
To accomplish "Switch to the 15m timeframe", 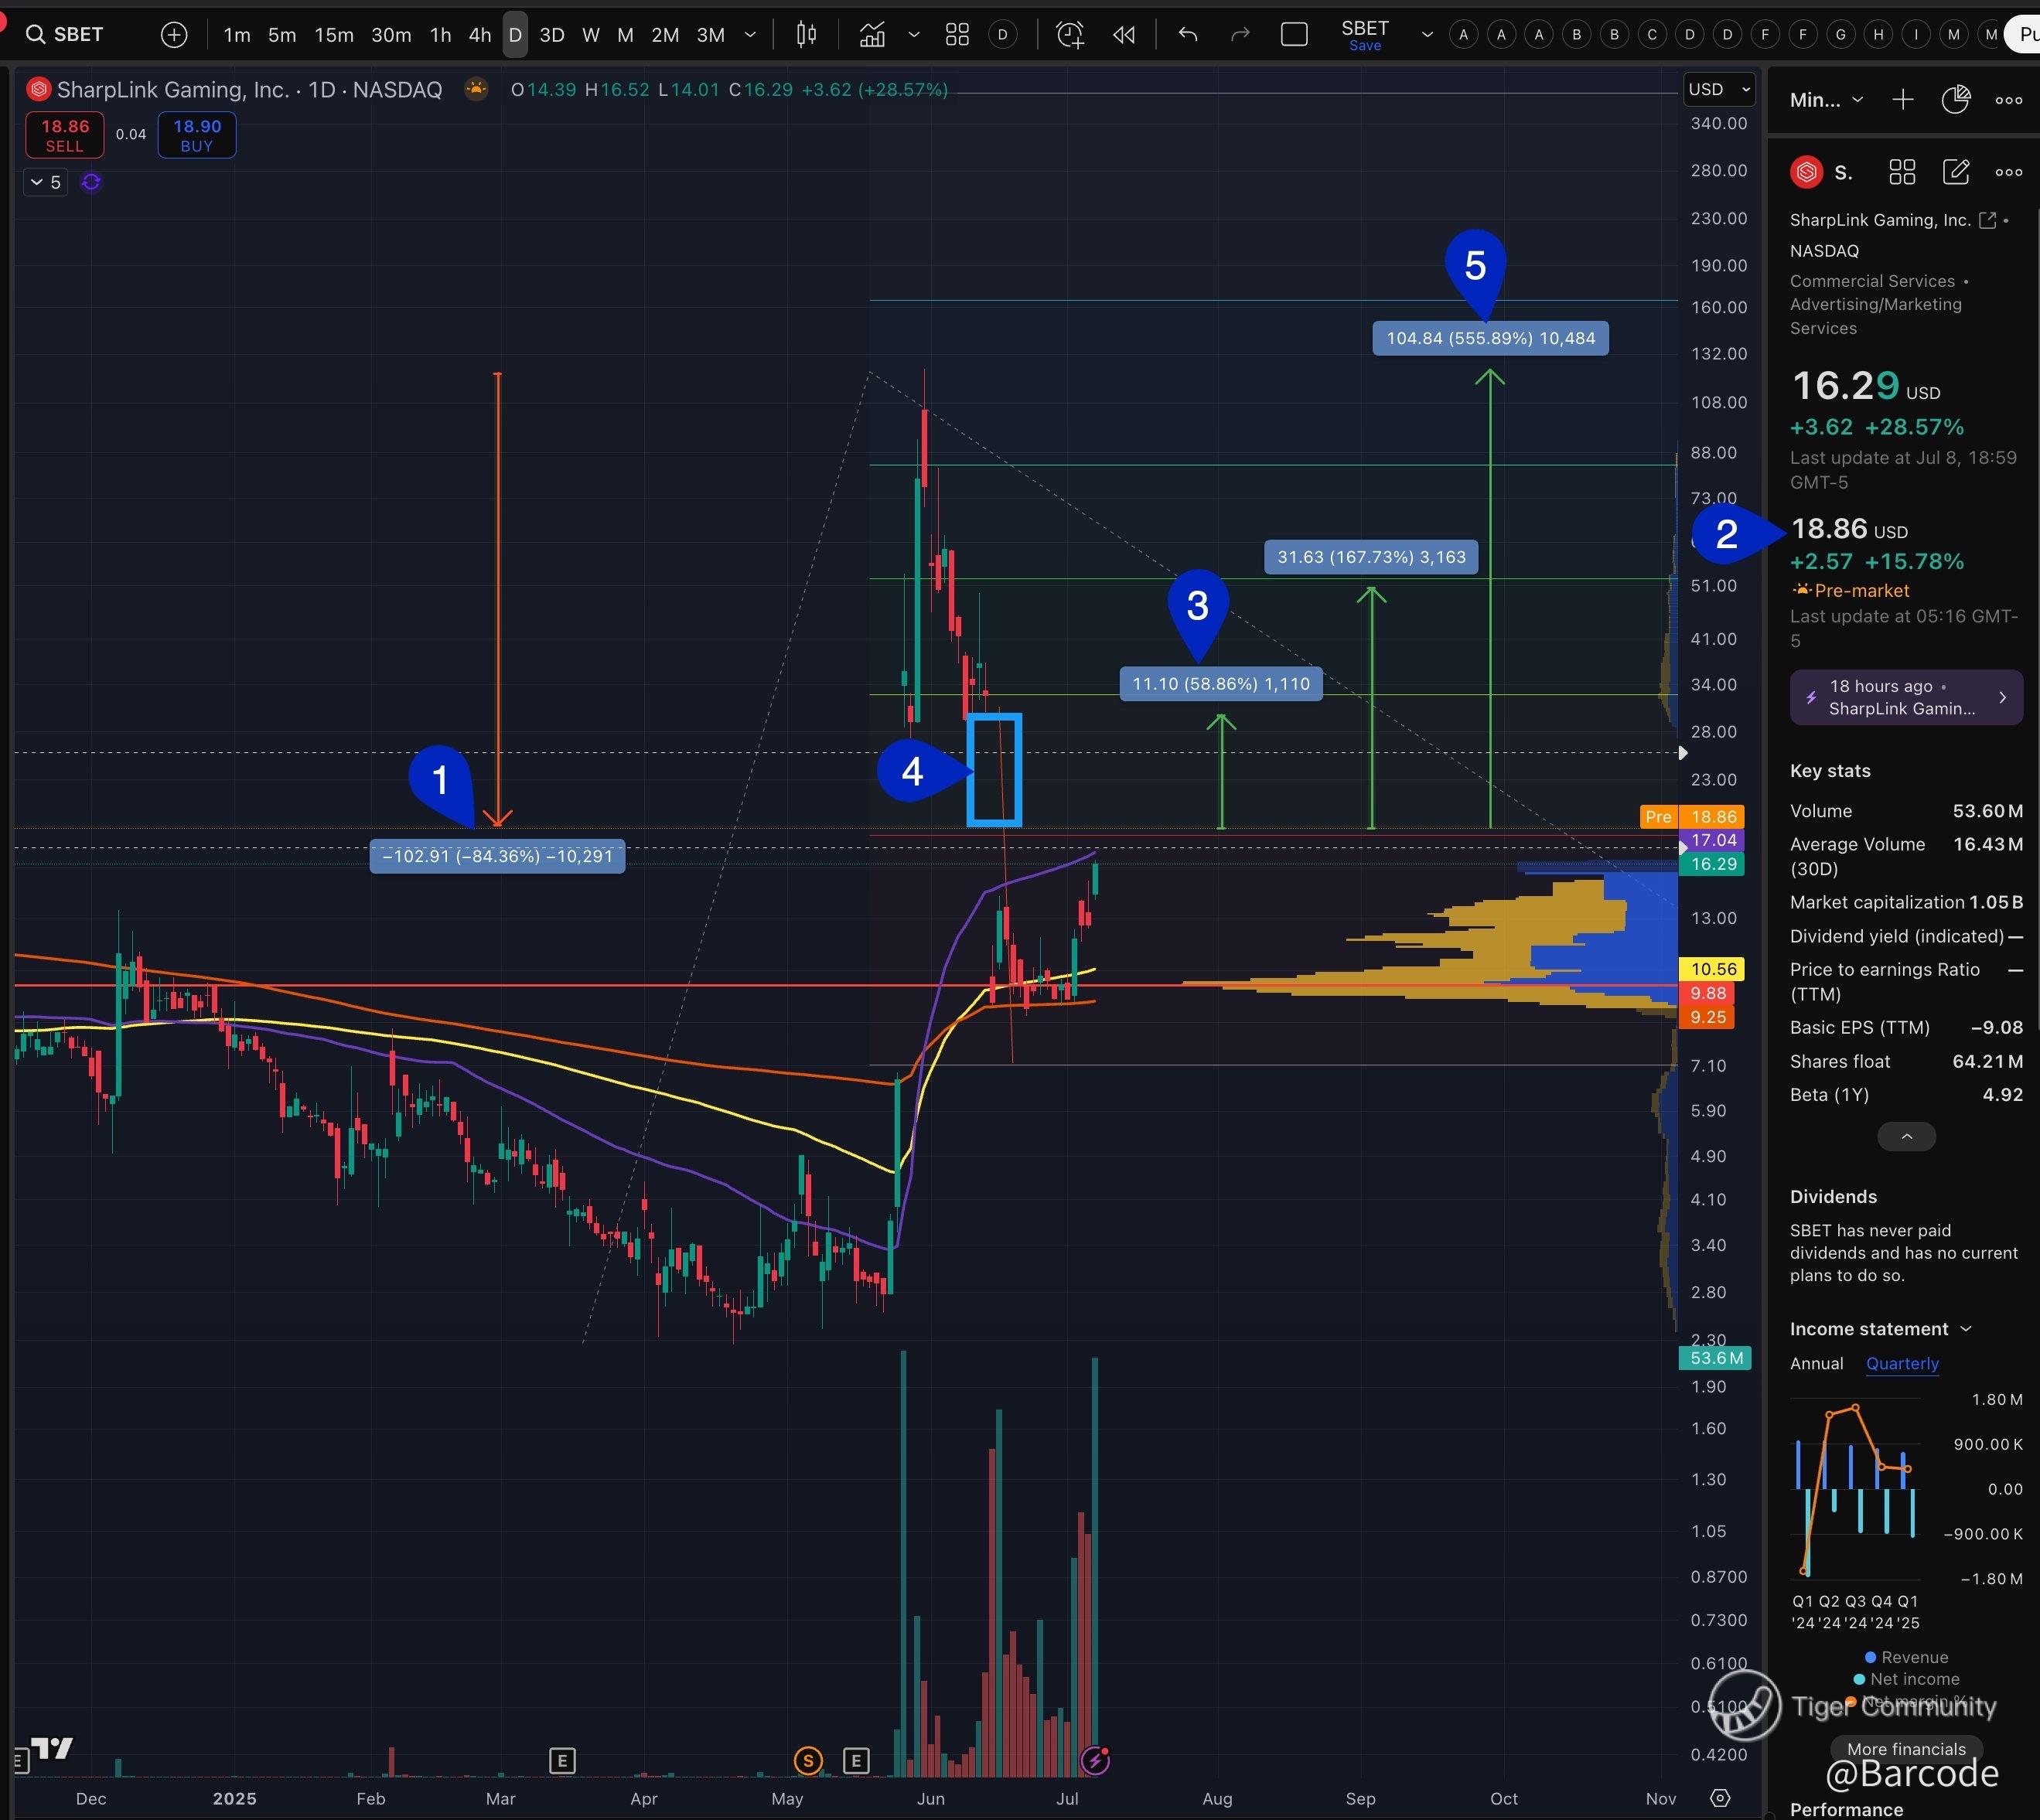I will point(334,35).
